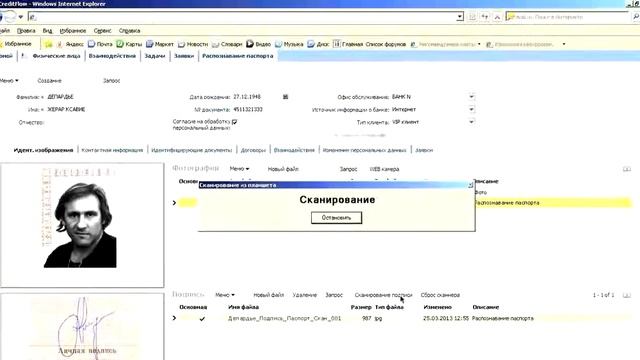
Task: Click the Остановить button in scanning dialog
Action: point(336,218)
